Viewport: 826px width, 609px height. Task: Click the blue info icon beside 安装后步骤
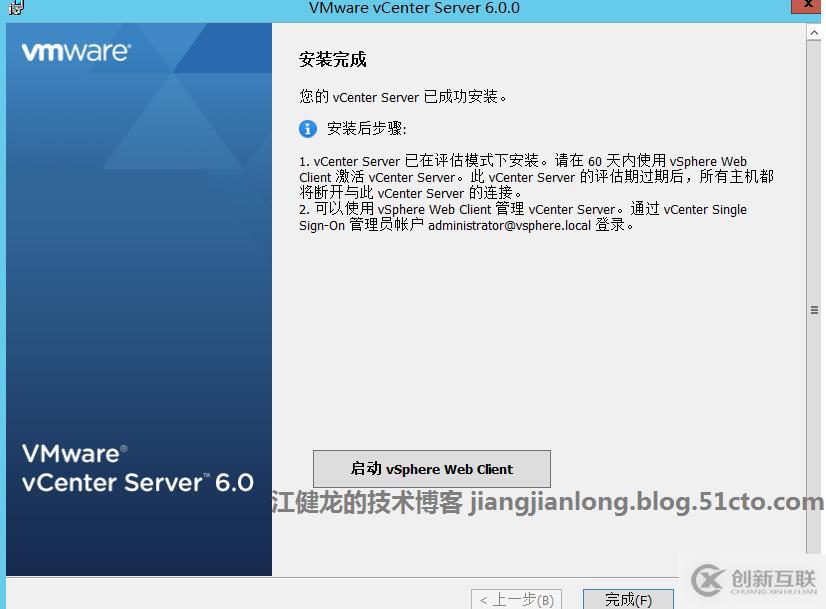pos(308,129)
